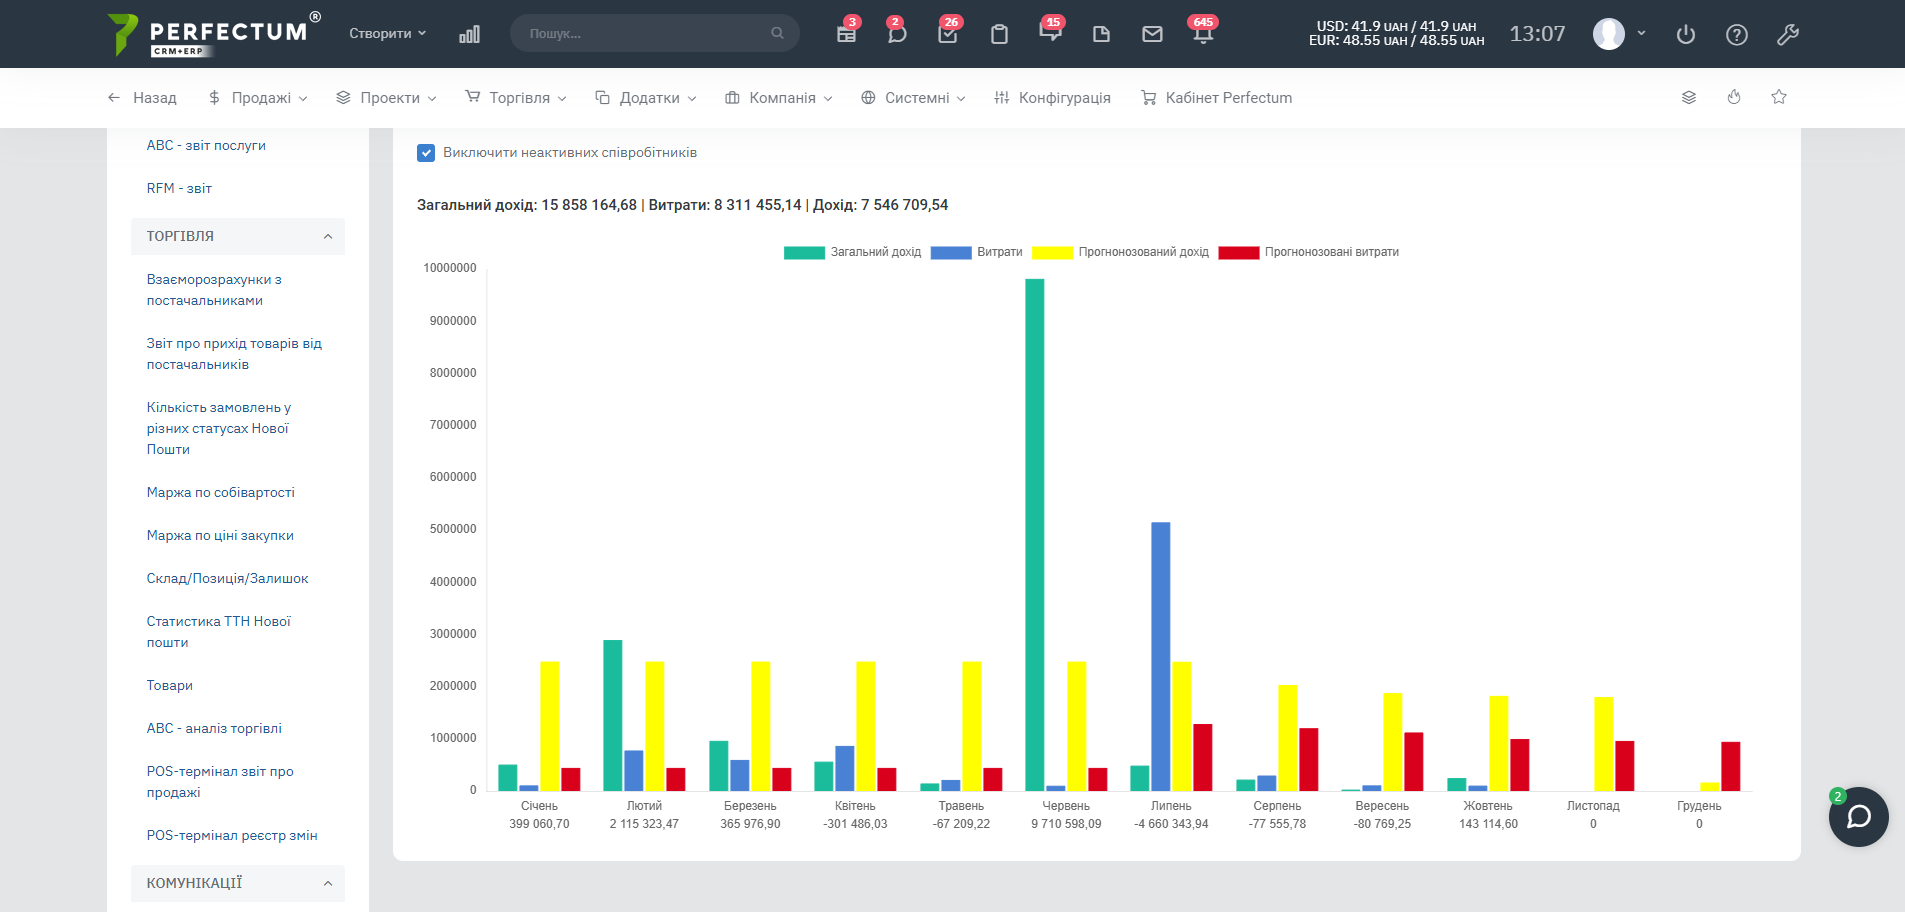
Task: Uncheck 'Виключити неактивних співробітників' checkbox
Action: click(x=426, y=153)
